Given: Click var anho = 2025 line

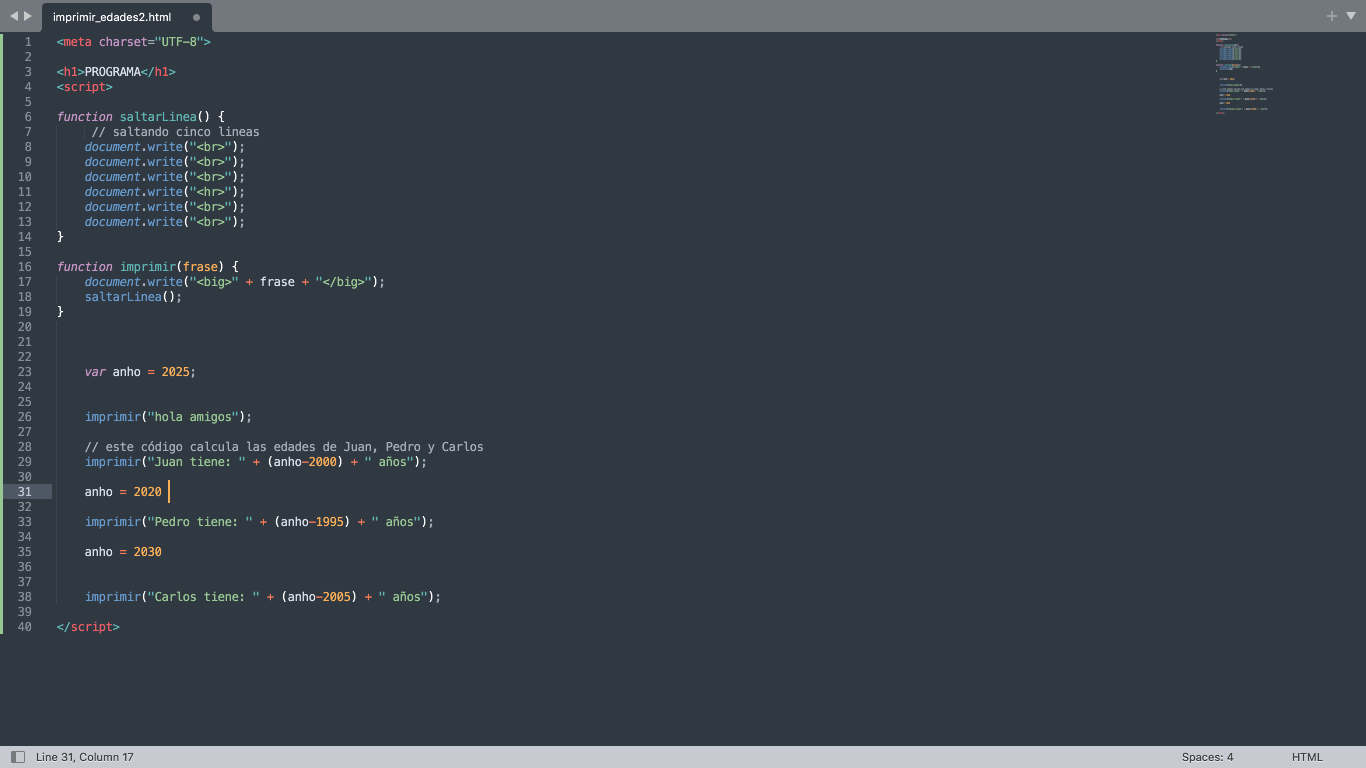Looking at the screenshot, I should coord(141,372).
